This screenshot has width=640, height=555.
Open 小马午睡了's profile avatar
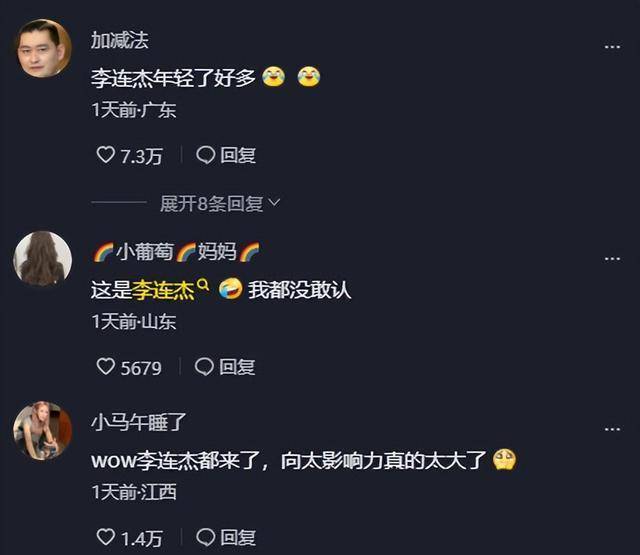(x=43, y=431)
